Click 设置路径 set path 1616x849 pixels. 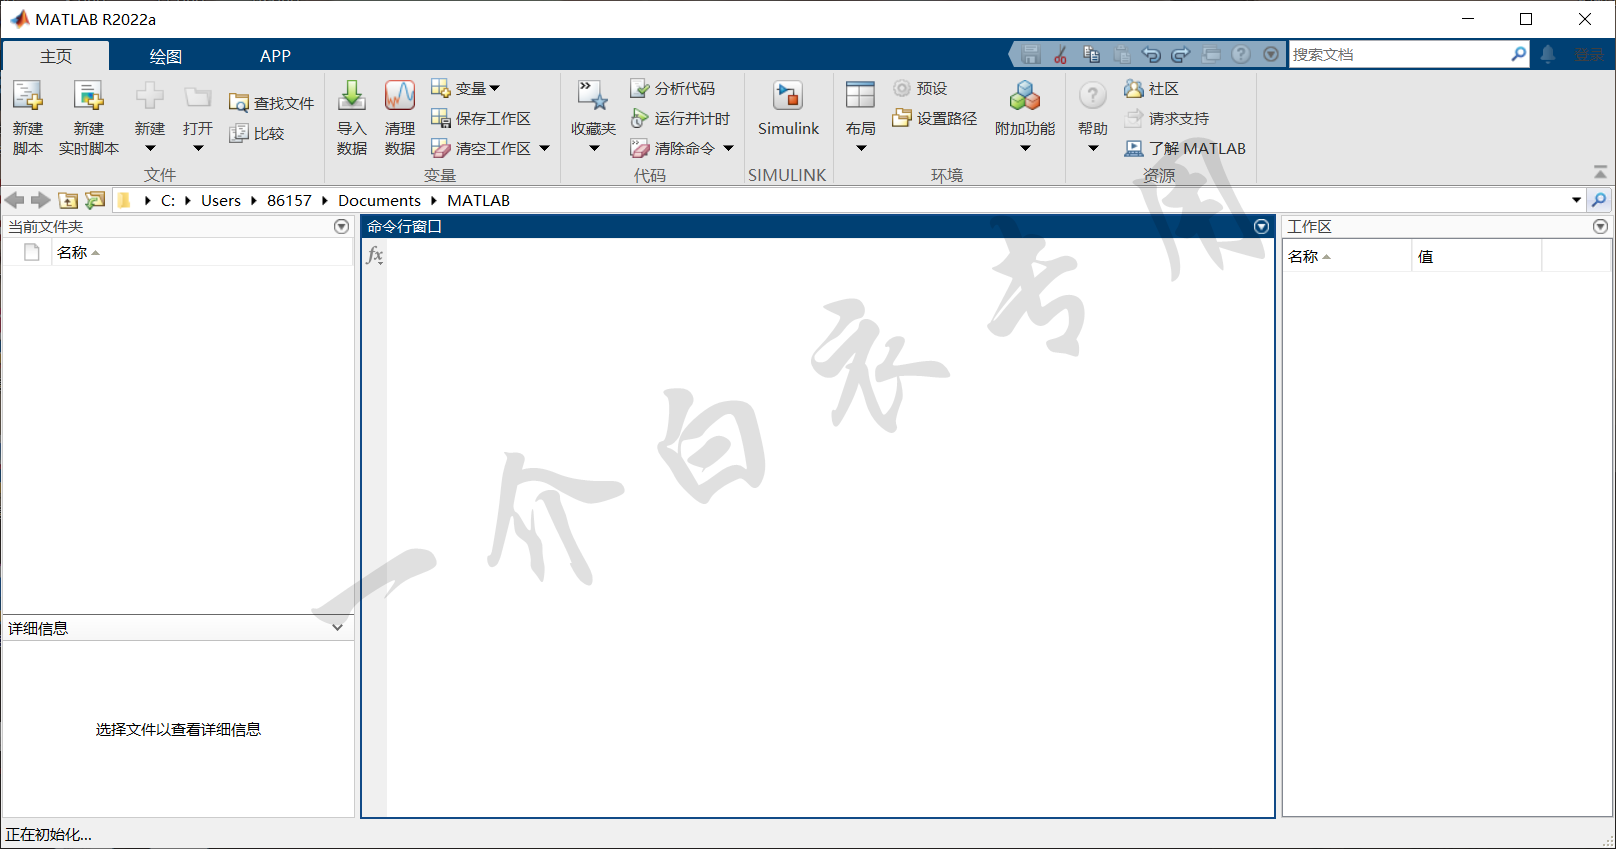[935, 118]
